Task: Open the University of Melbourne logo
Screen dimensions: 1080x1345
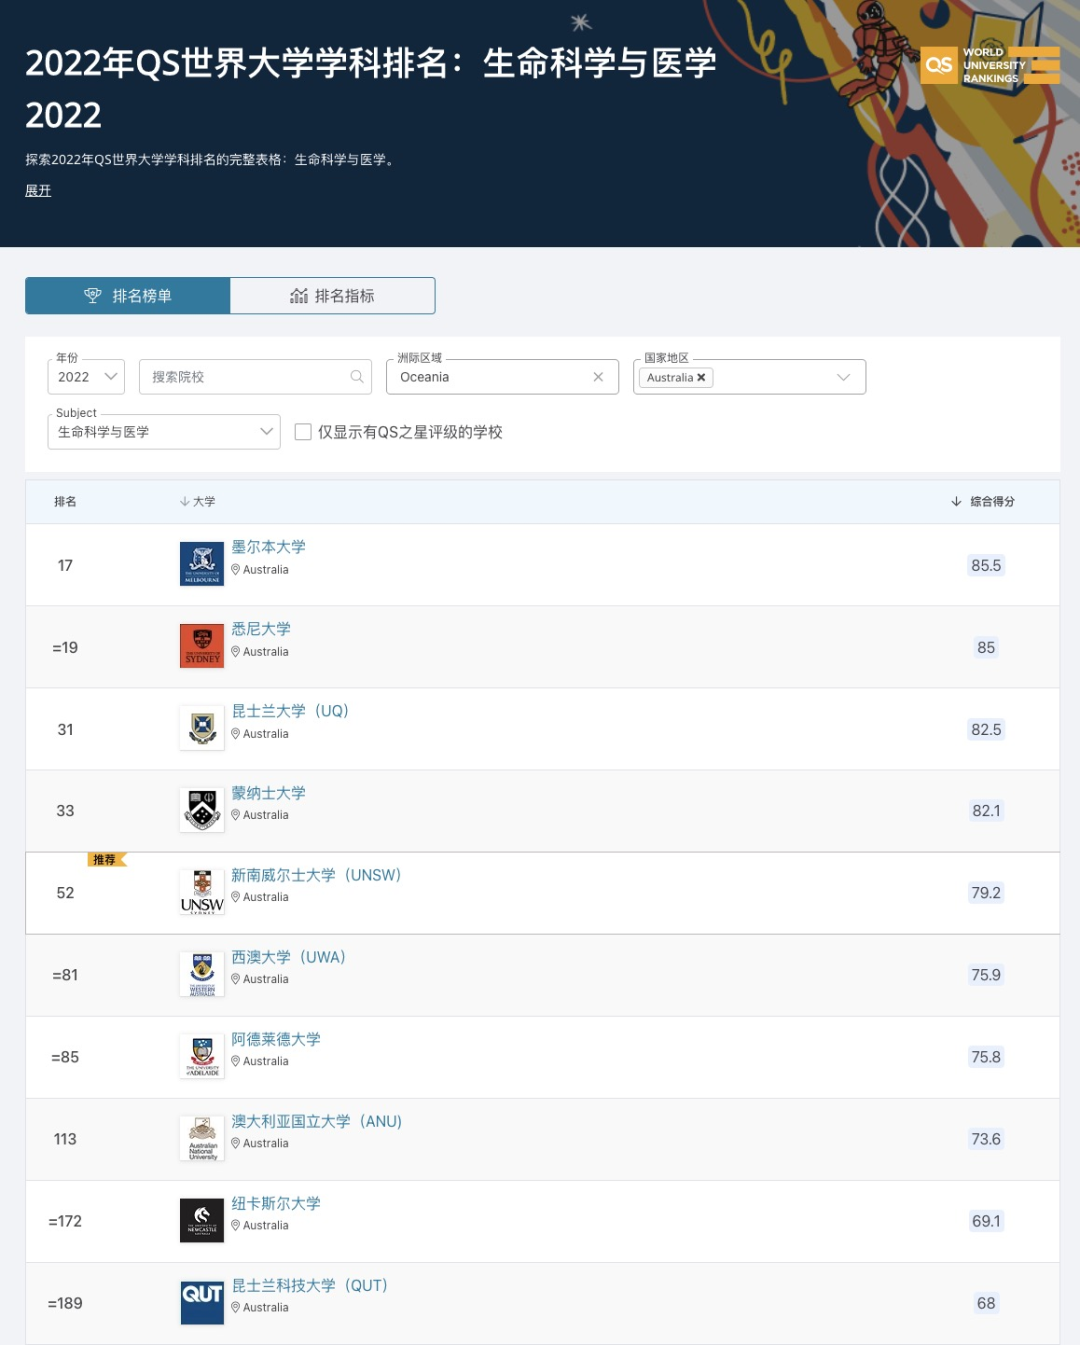Action: 202,564
